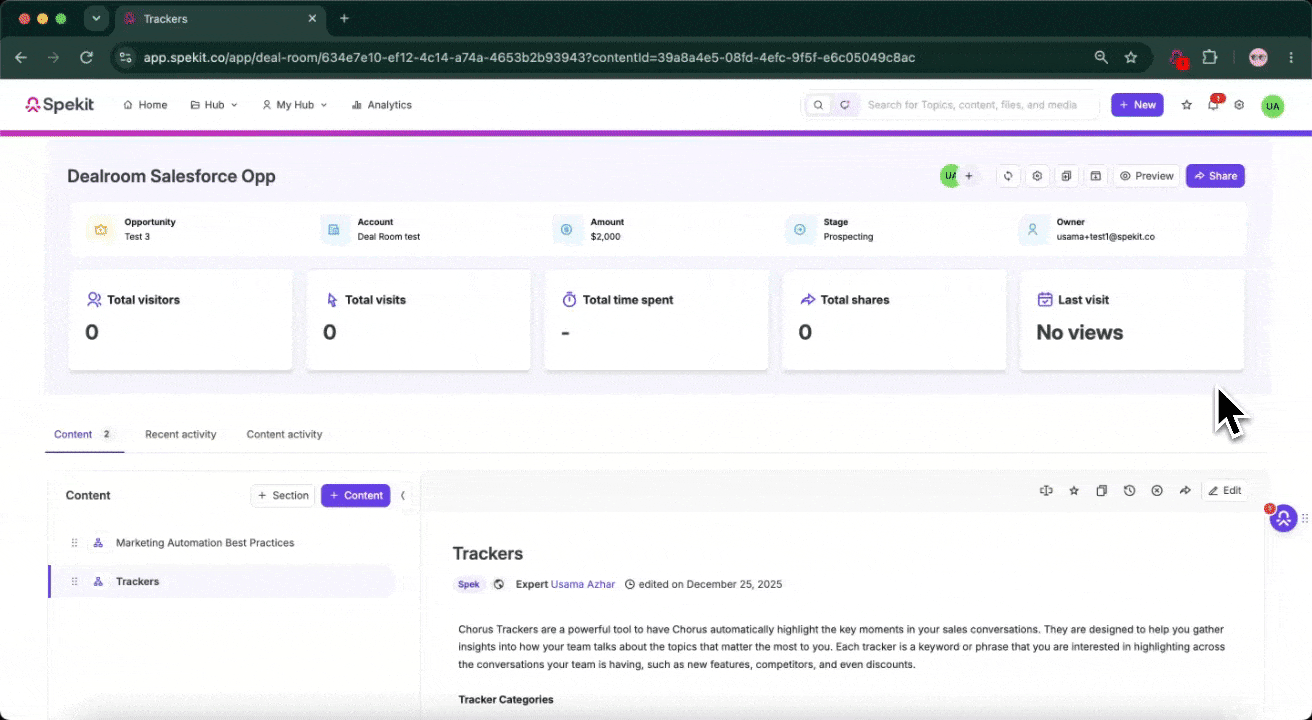Open the browser profile avatar
This screenshot has height=720, width=1312.
click(1259, 58)
